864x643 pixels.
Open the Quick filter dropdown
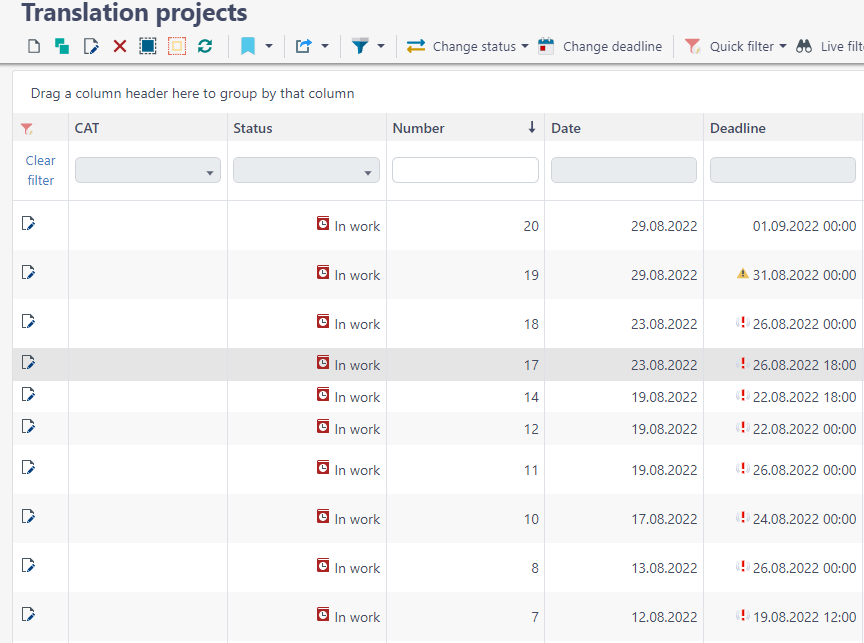click(x=782, y=46)
